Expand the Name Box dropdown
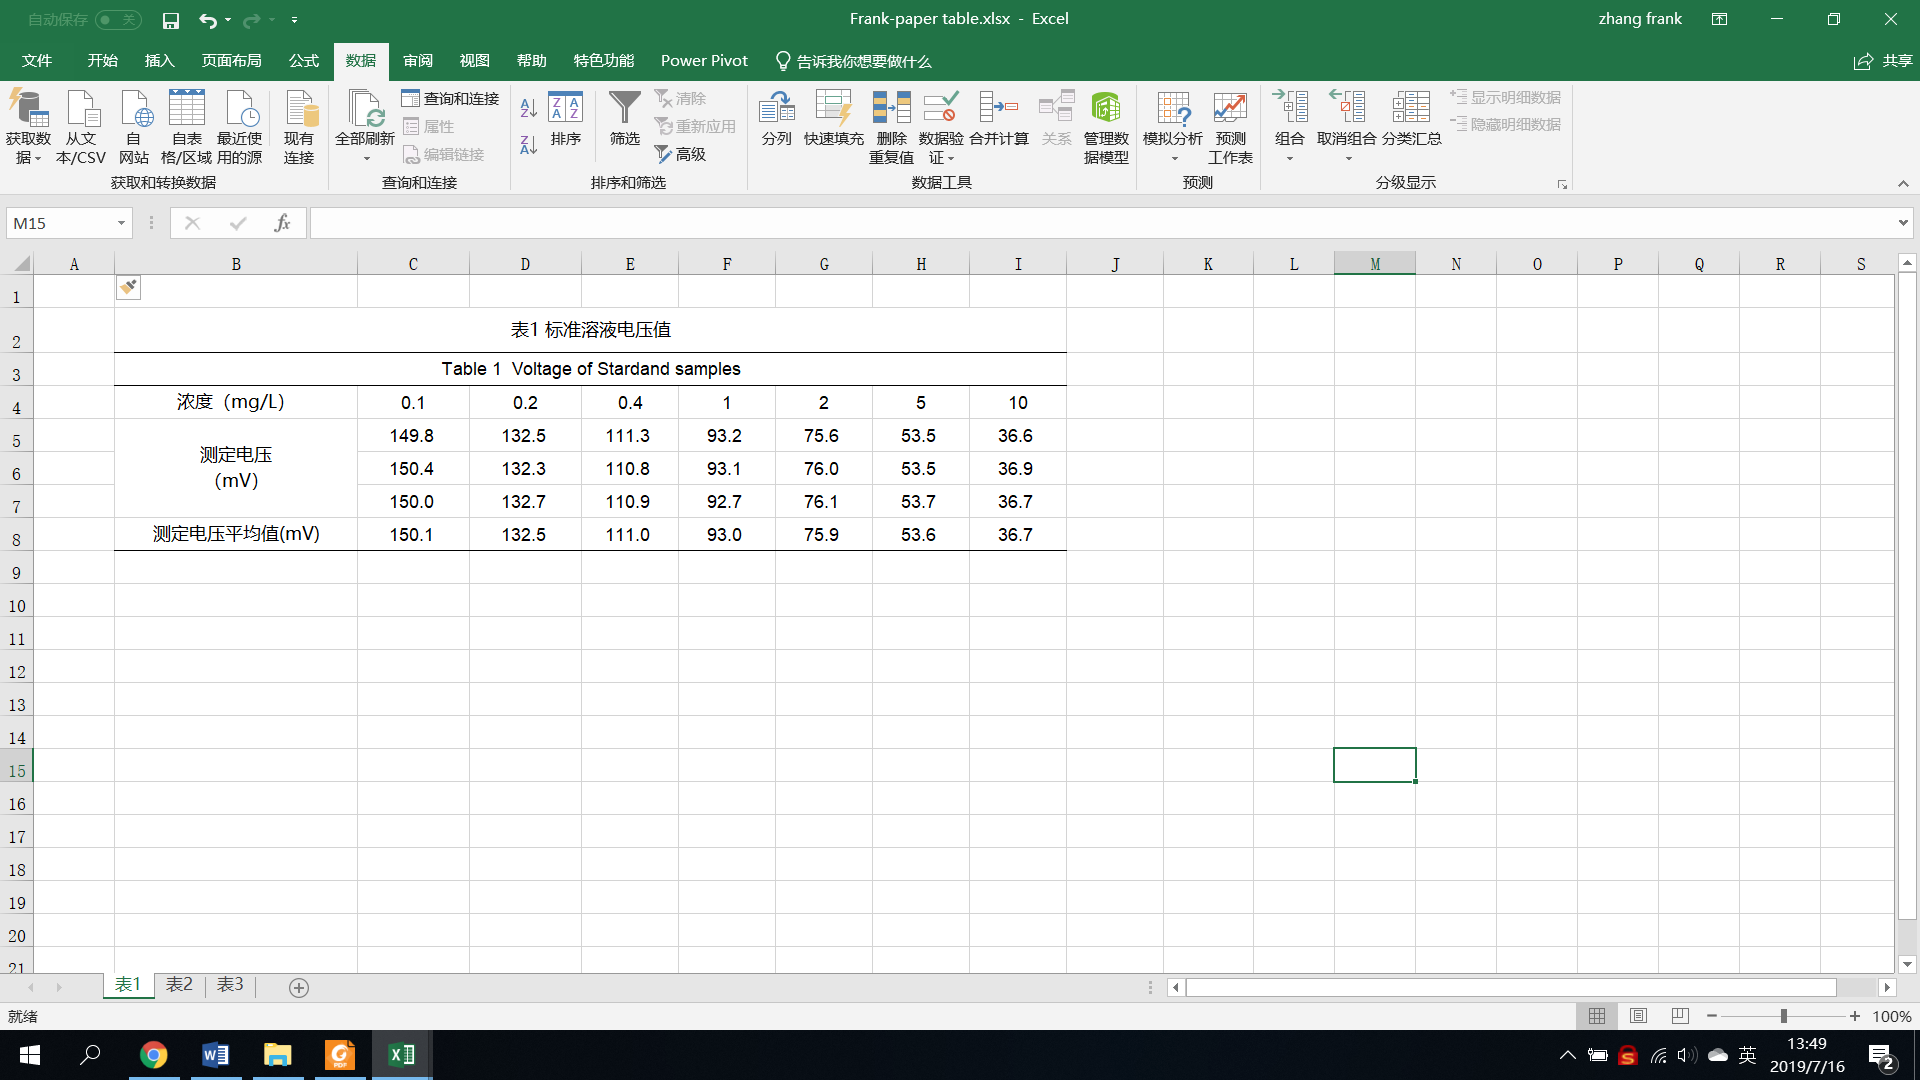1920x1080 pixels. [121, 223]
